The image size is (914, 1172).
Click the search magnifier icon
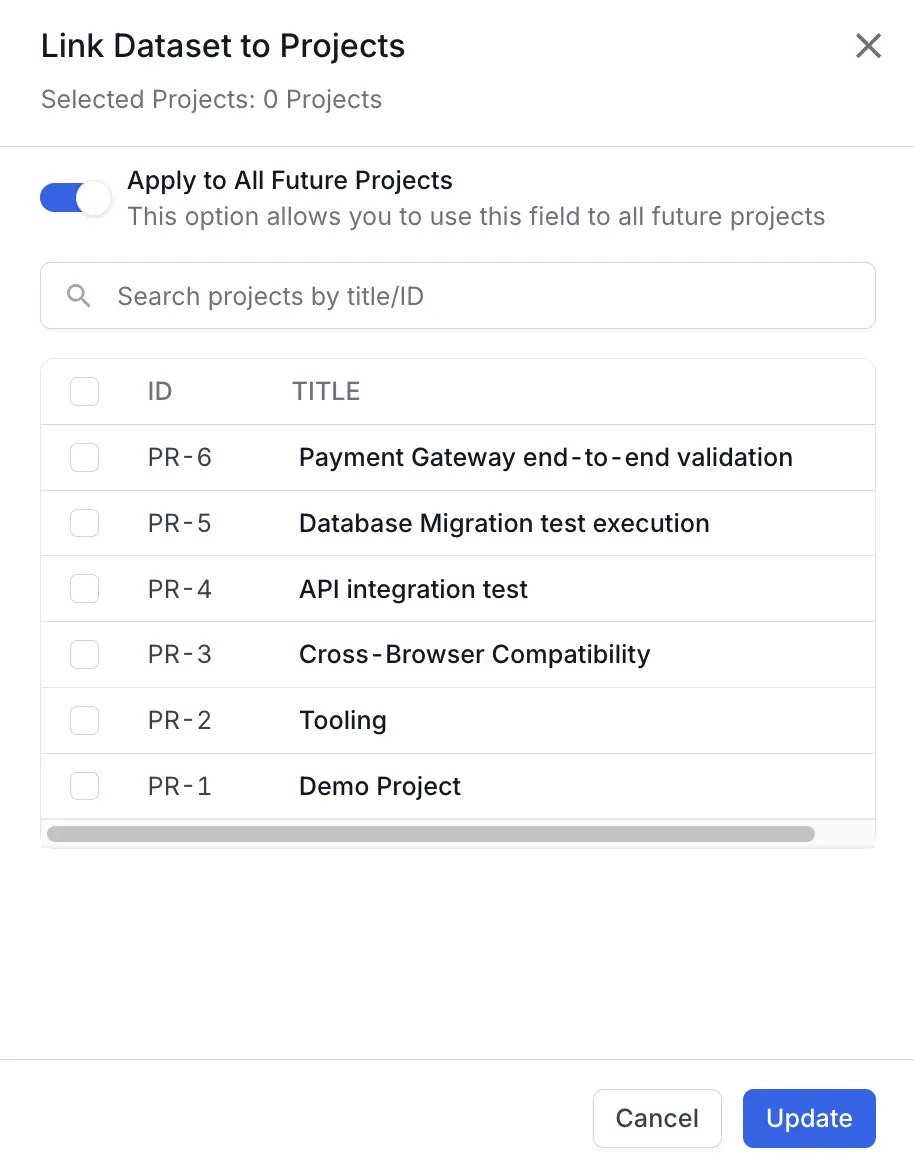coord(79,296)
